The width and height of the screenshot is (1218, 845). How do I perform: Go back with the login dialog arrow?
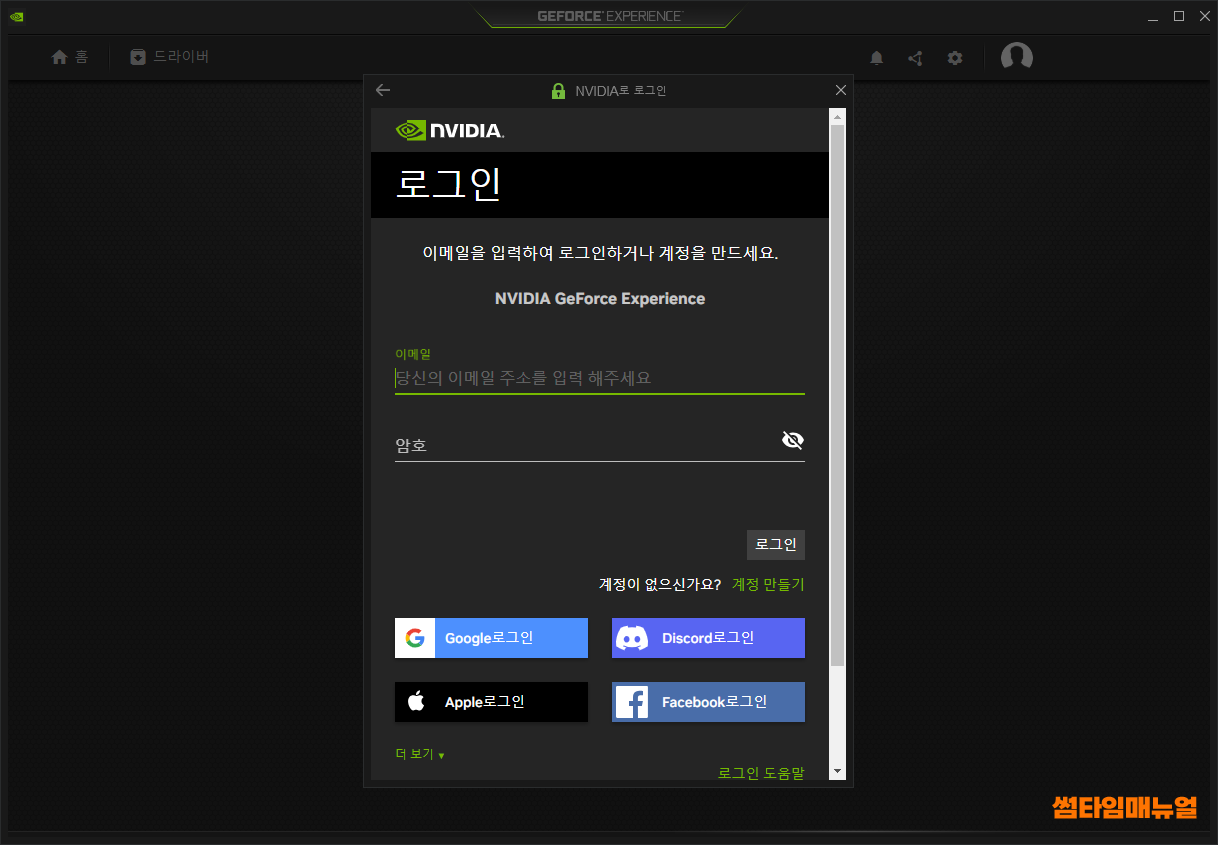(383, 90)
